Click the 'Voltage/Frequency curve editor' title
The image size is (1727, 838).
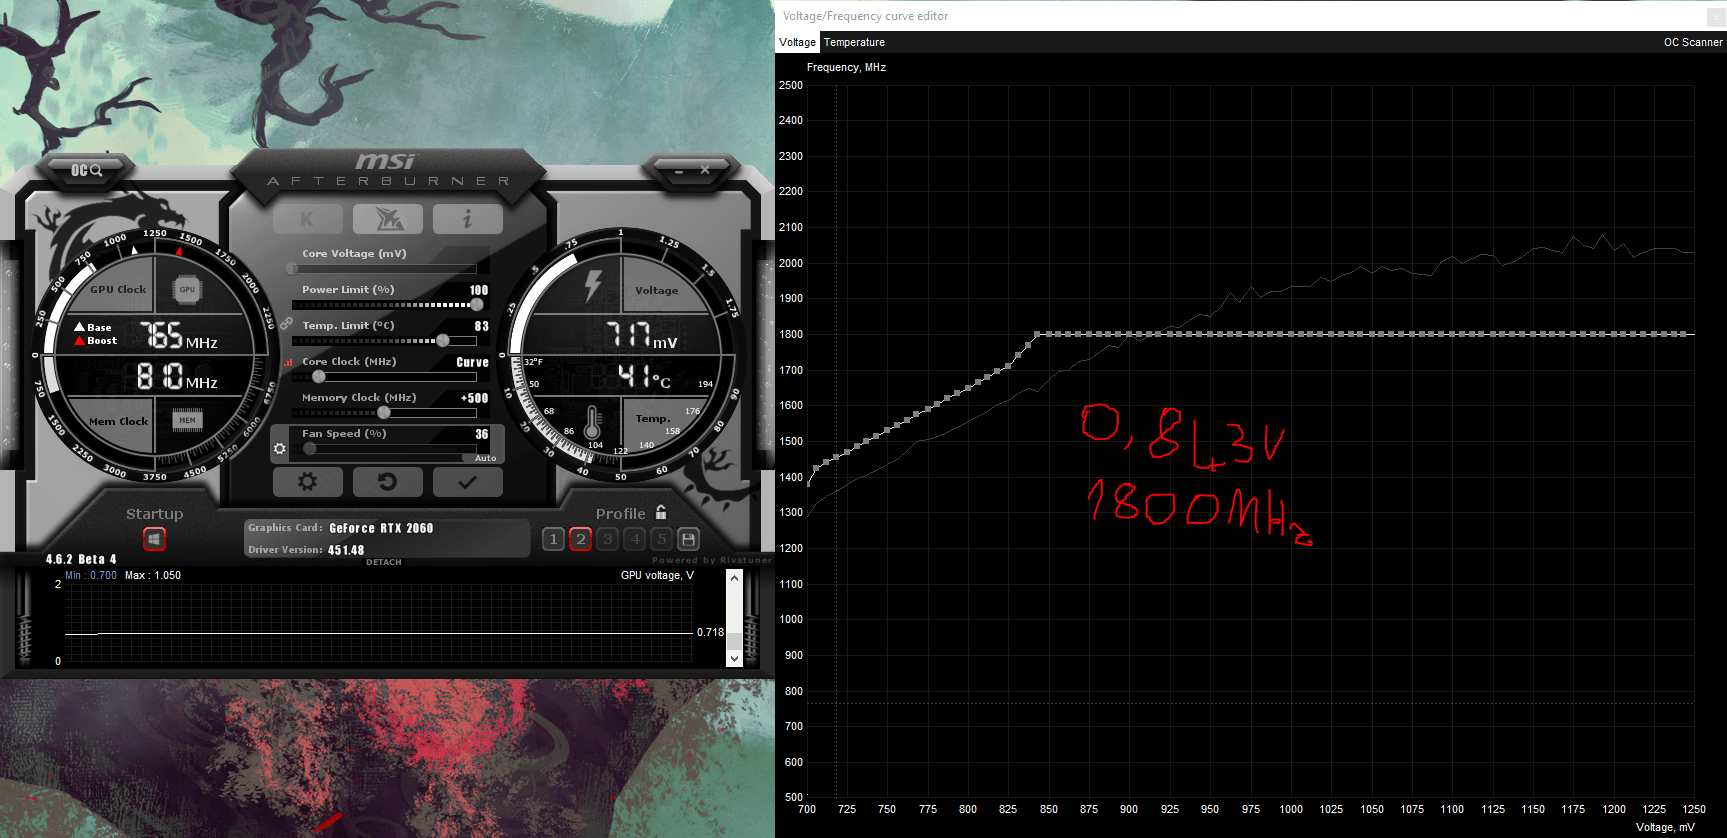(x=865, y=16)
